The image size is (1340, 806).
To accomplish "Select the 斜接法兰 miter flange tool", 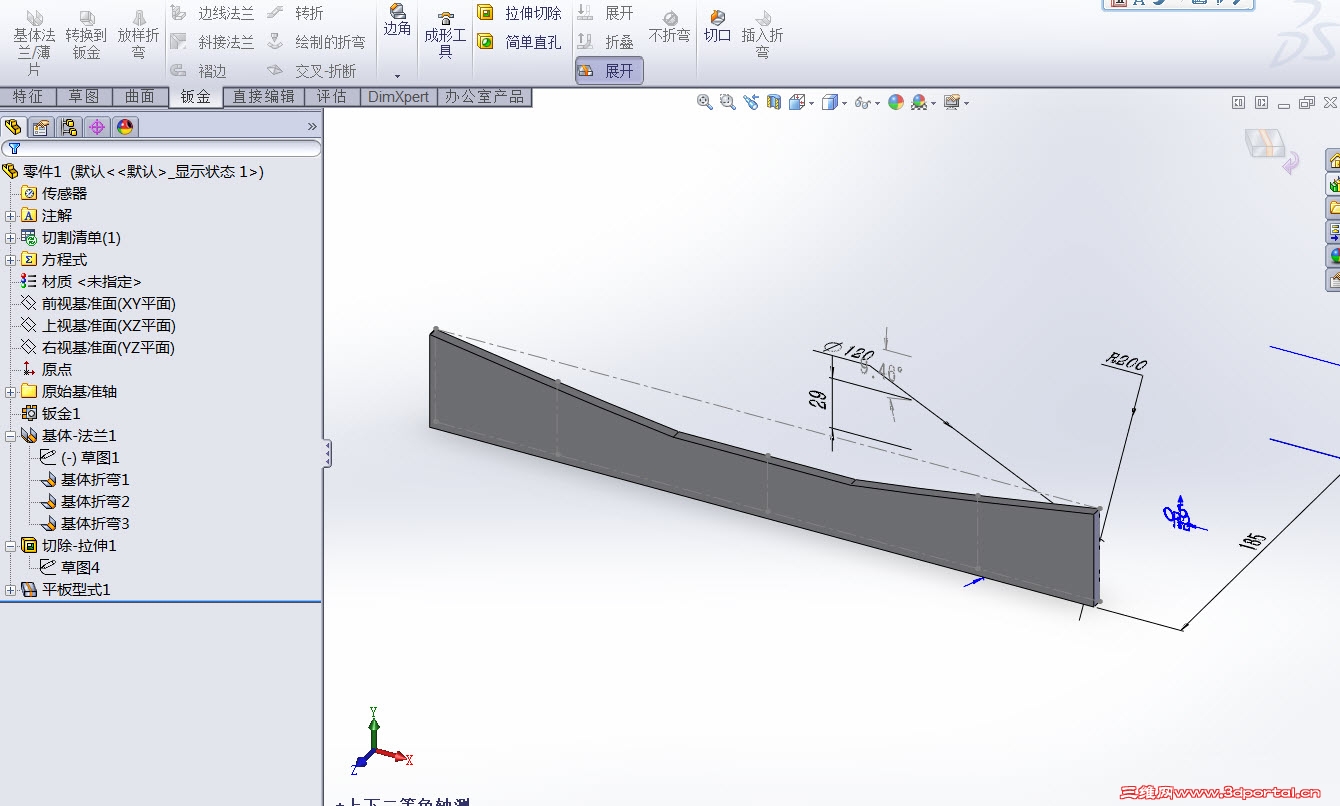I will coord(211,42).
